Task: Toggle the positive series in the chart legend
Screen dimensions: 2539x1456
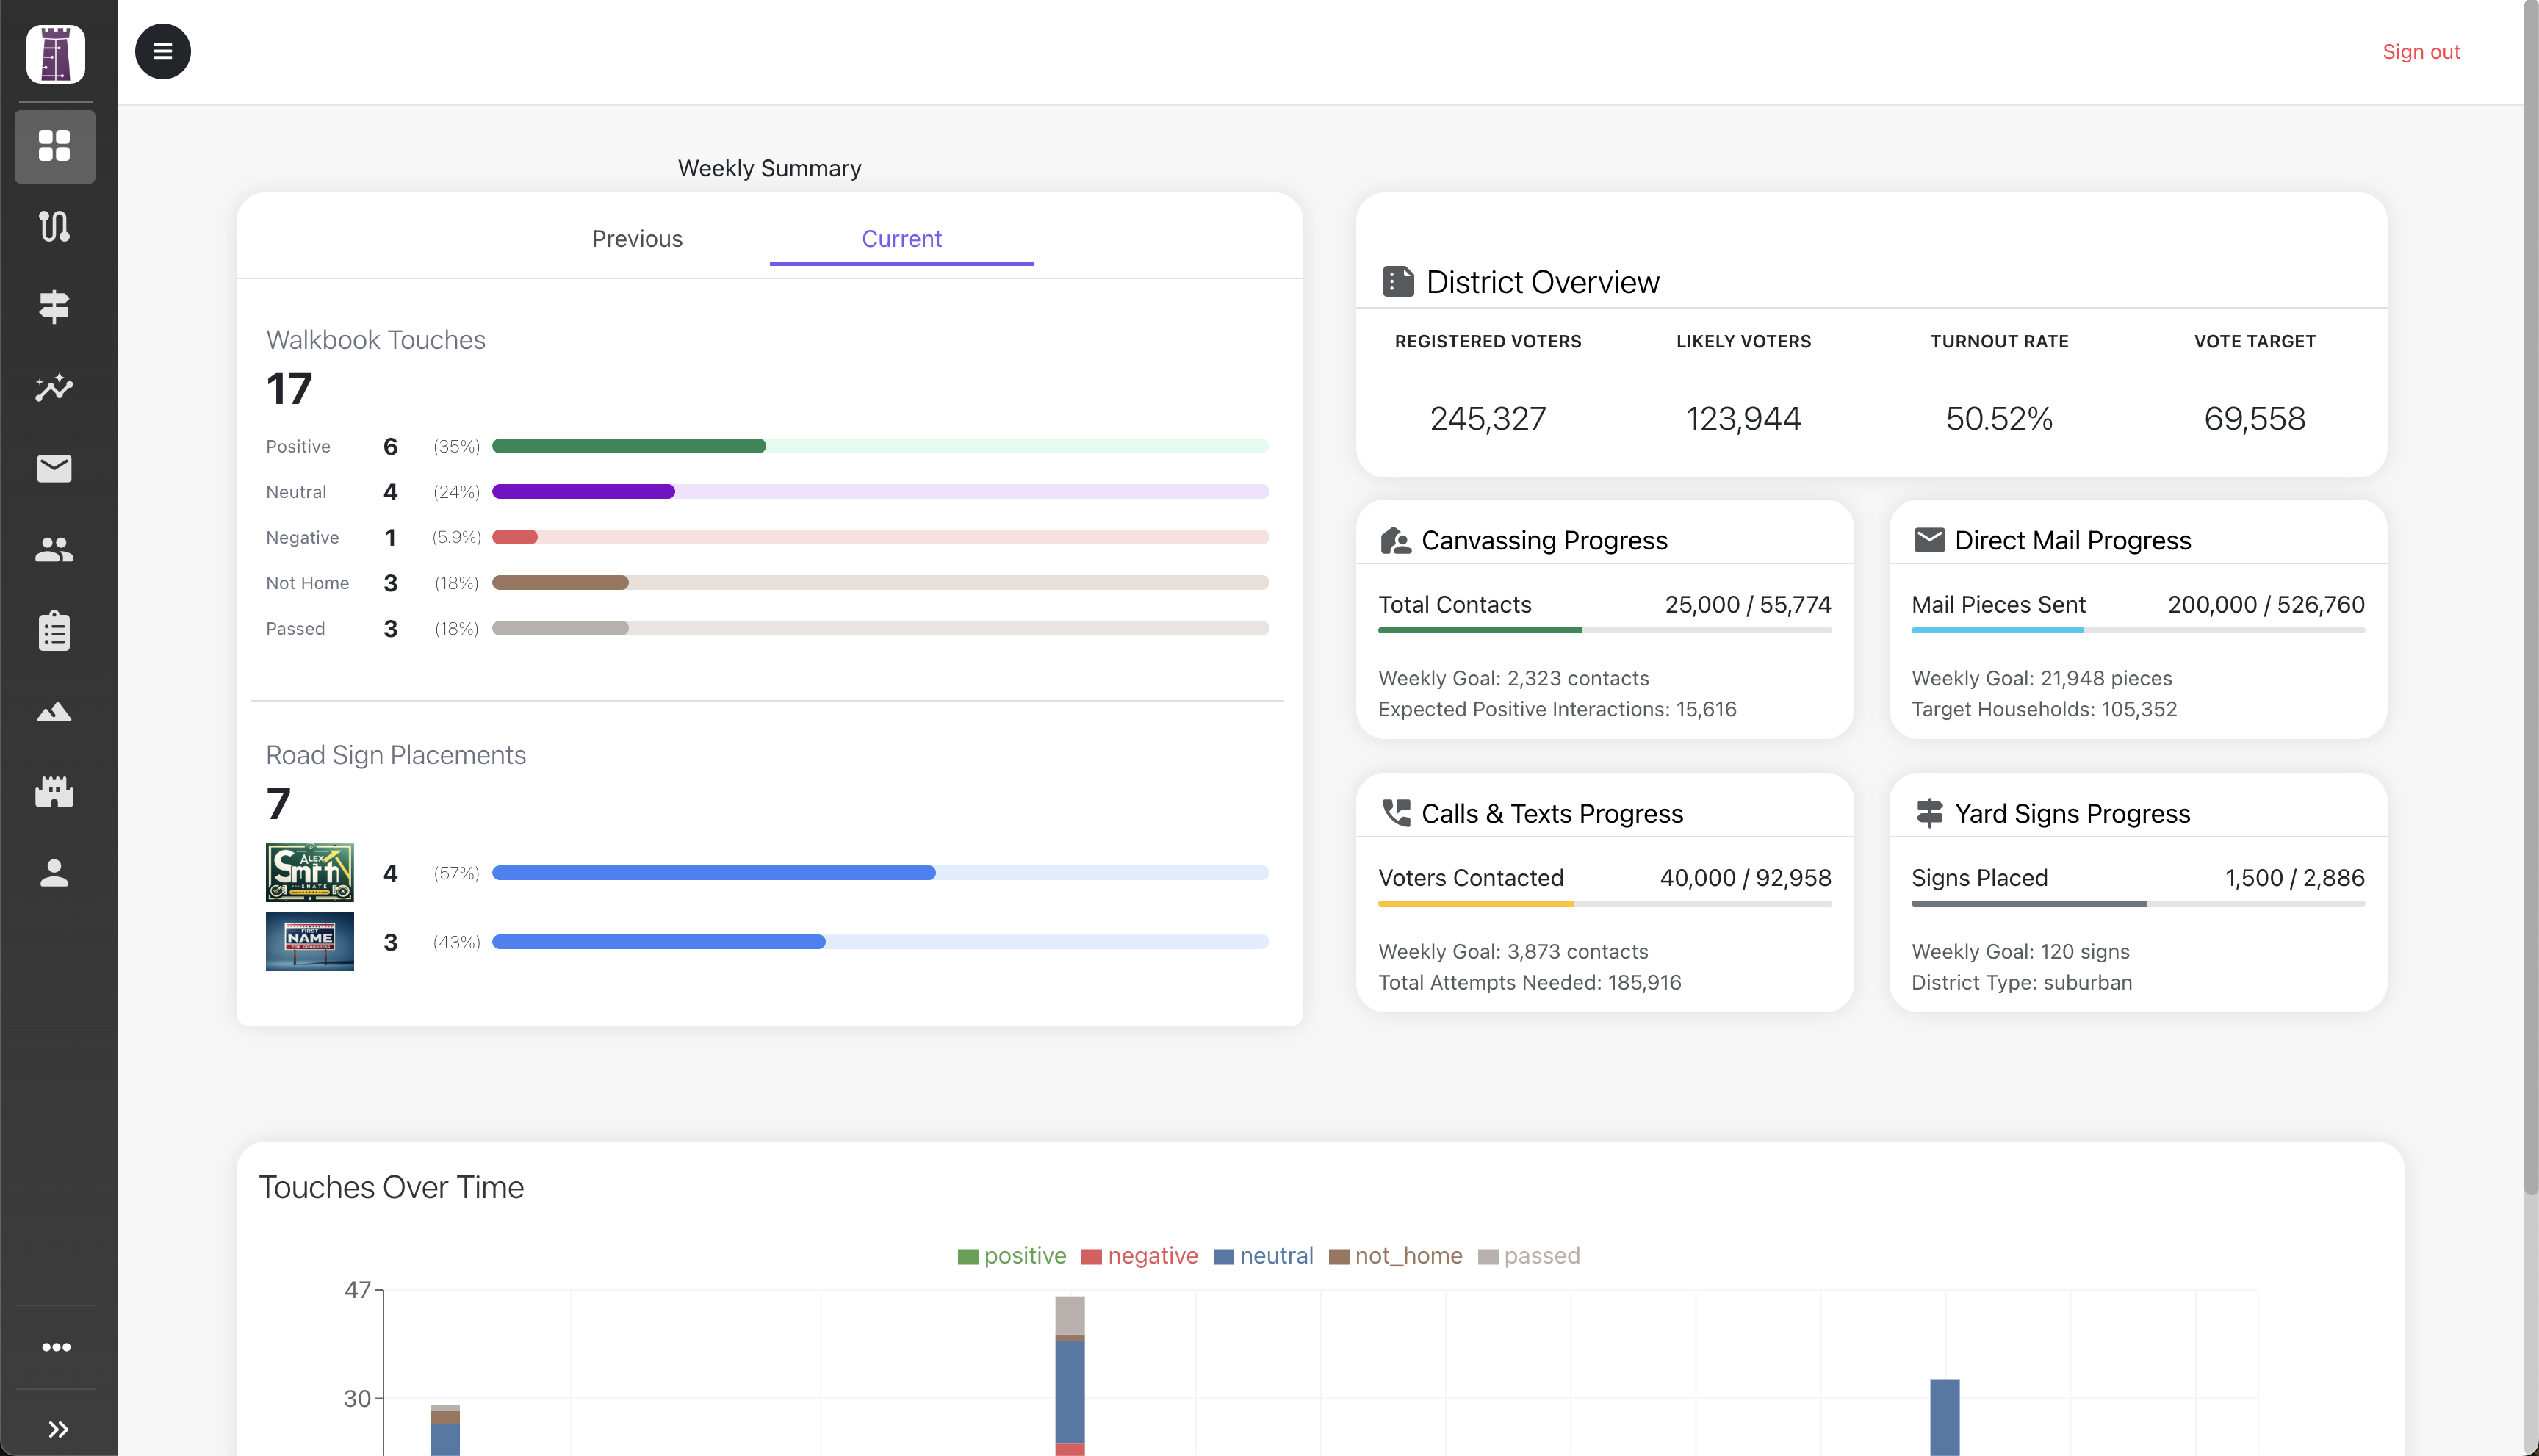Action: coord(1012,1255)
